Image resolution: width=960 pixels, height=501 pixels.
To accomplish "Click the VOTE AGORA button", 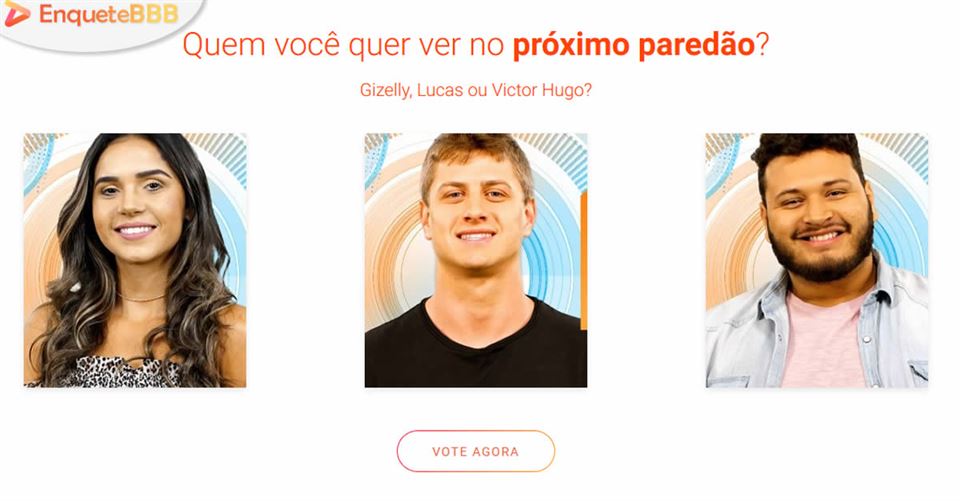I will pos(476,451).
